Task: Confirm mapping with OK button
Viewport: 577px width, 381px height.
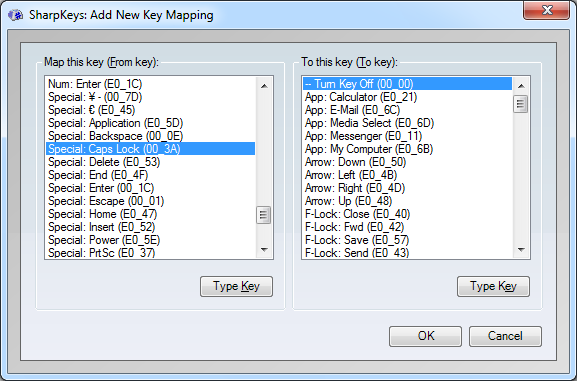Action: [425, 336]
